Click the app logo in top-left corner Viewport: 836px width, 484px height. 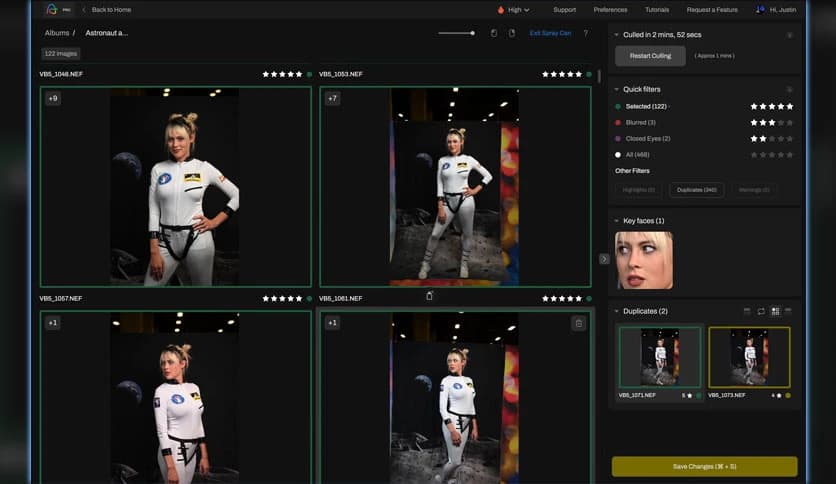51,9
